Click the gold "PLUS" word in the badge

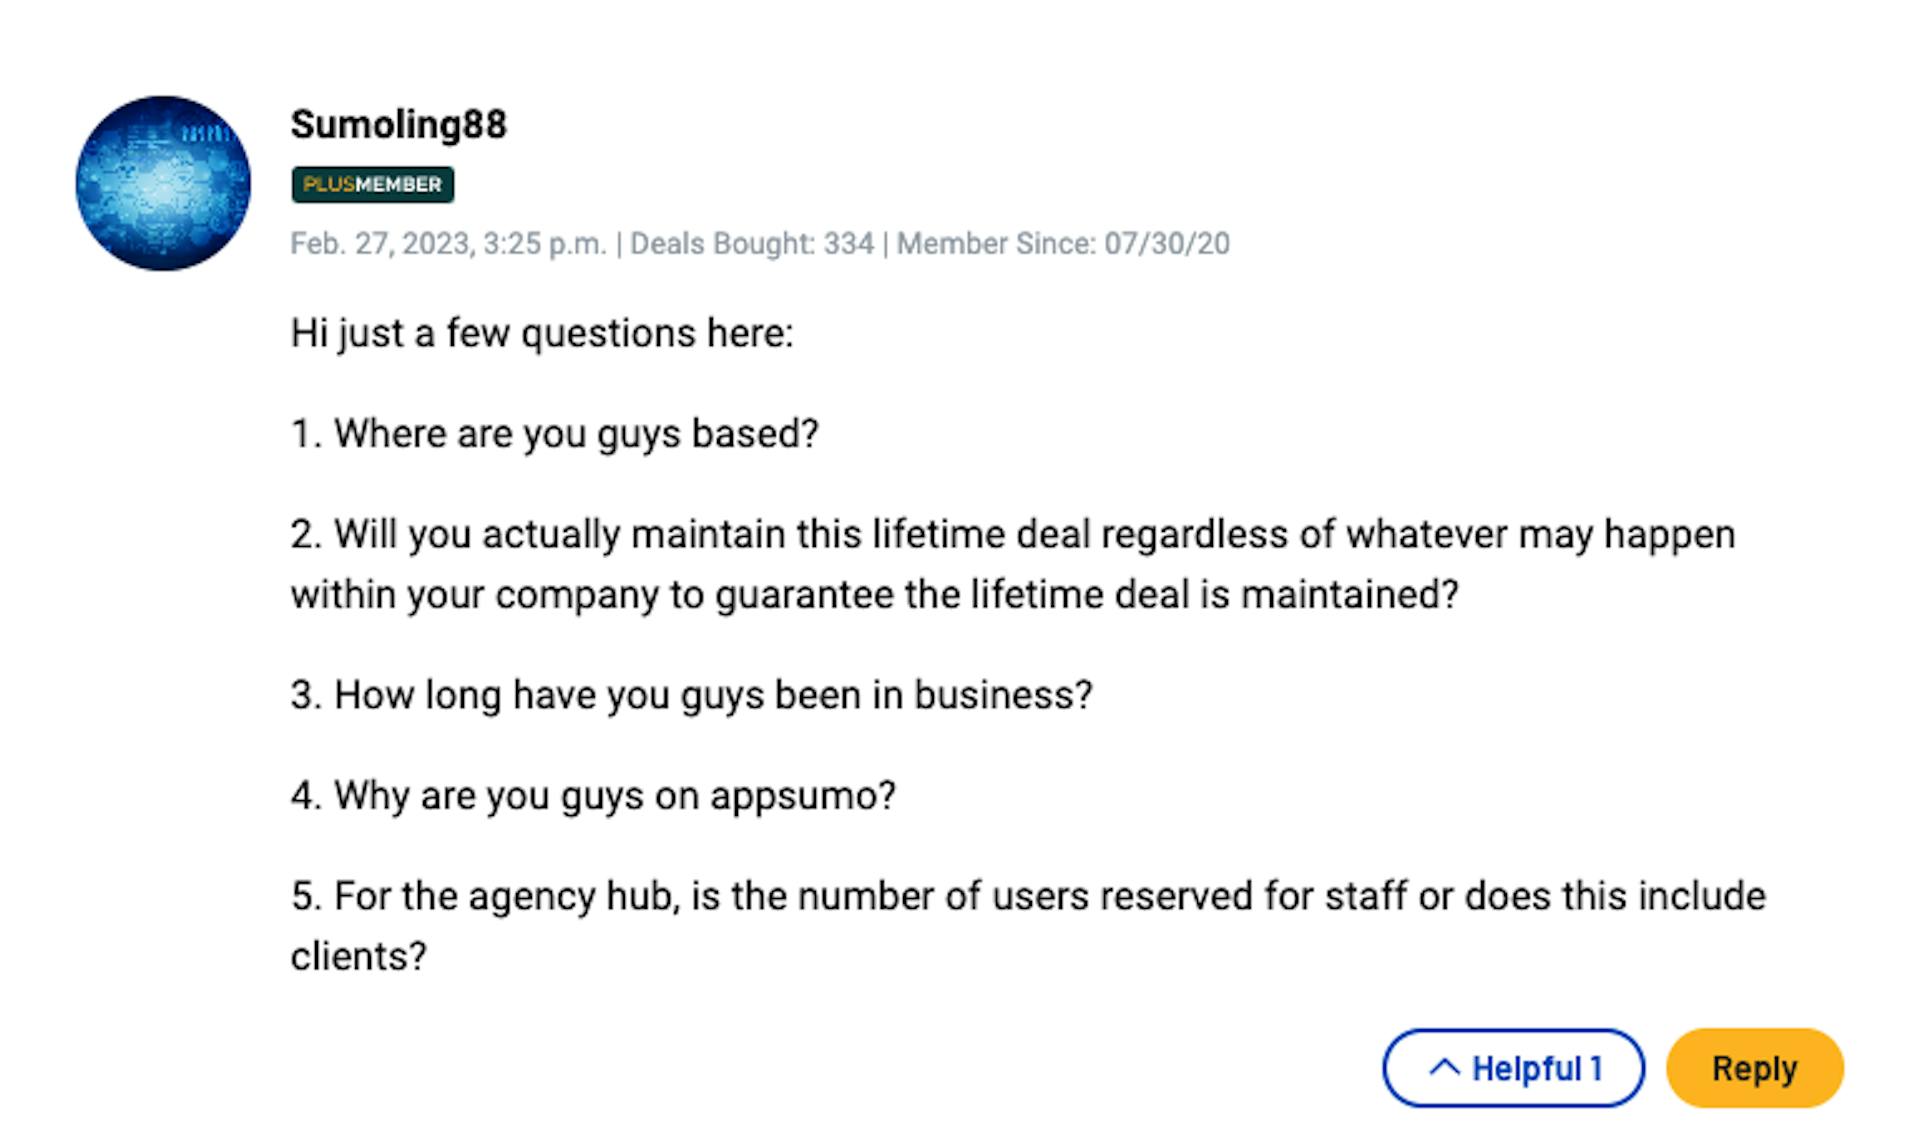[328, 184]
